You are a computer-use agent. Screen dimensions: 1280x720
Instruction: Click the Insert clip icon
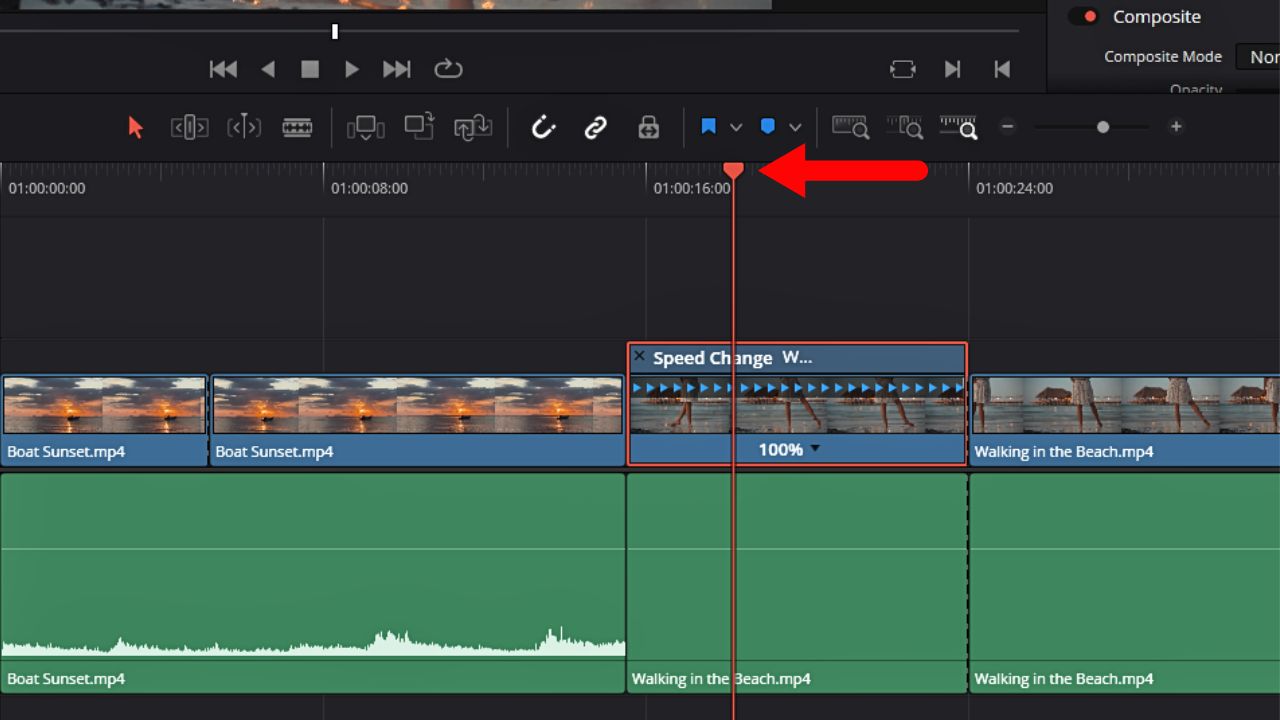point(365,127)
